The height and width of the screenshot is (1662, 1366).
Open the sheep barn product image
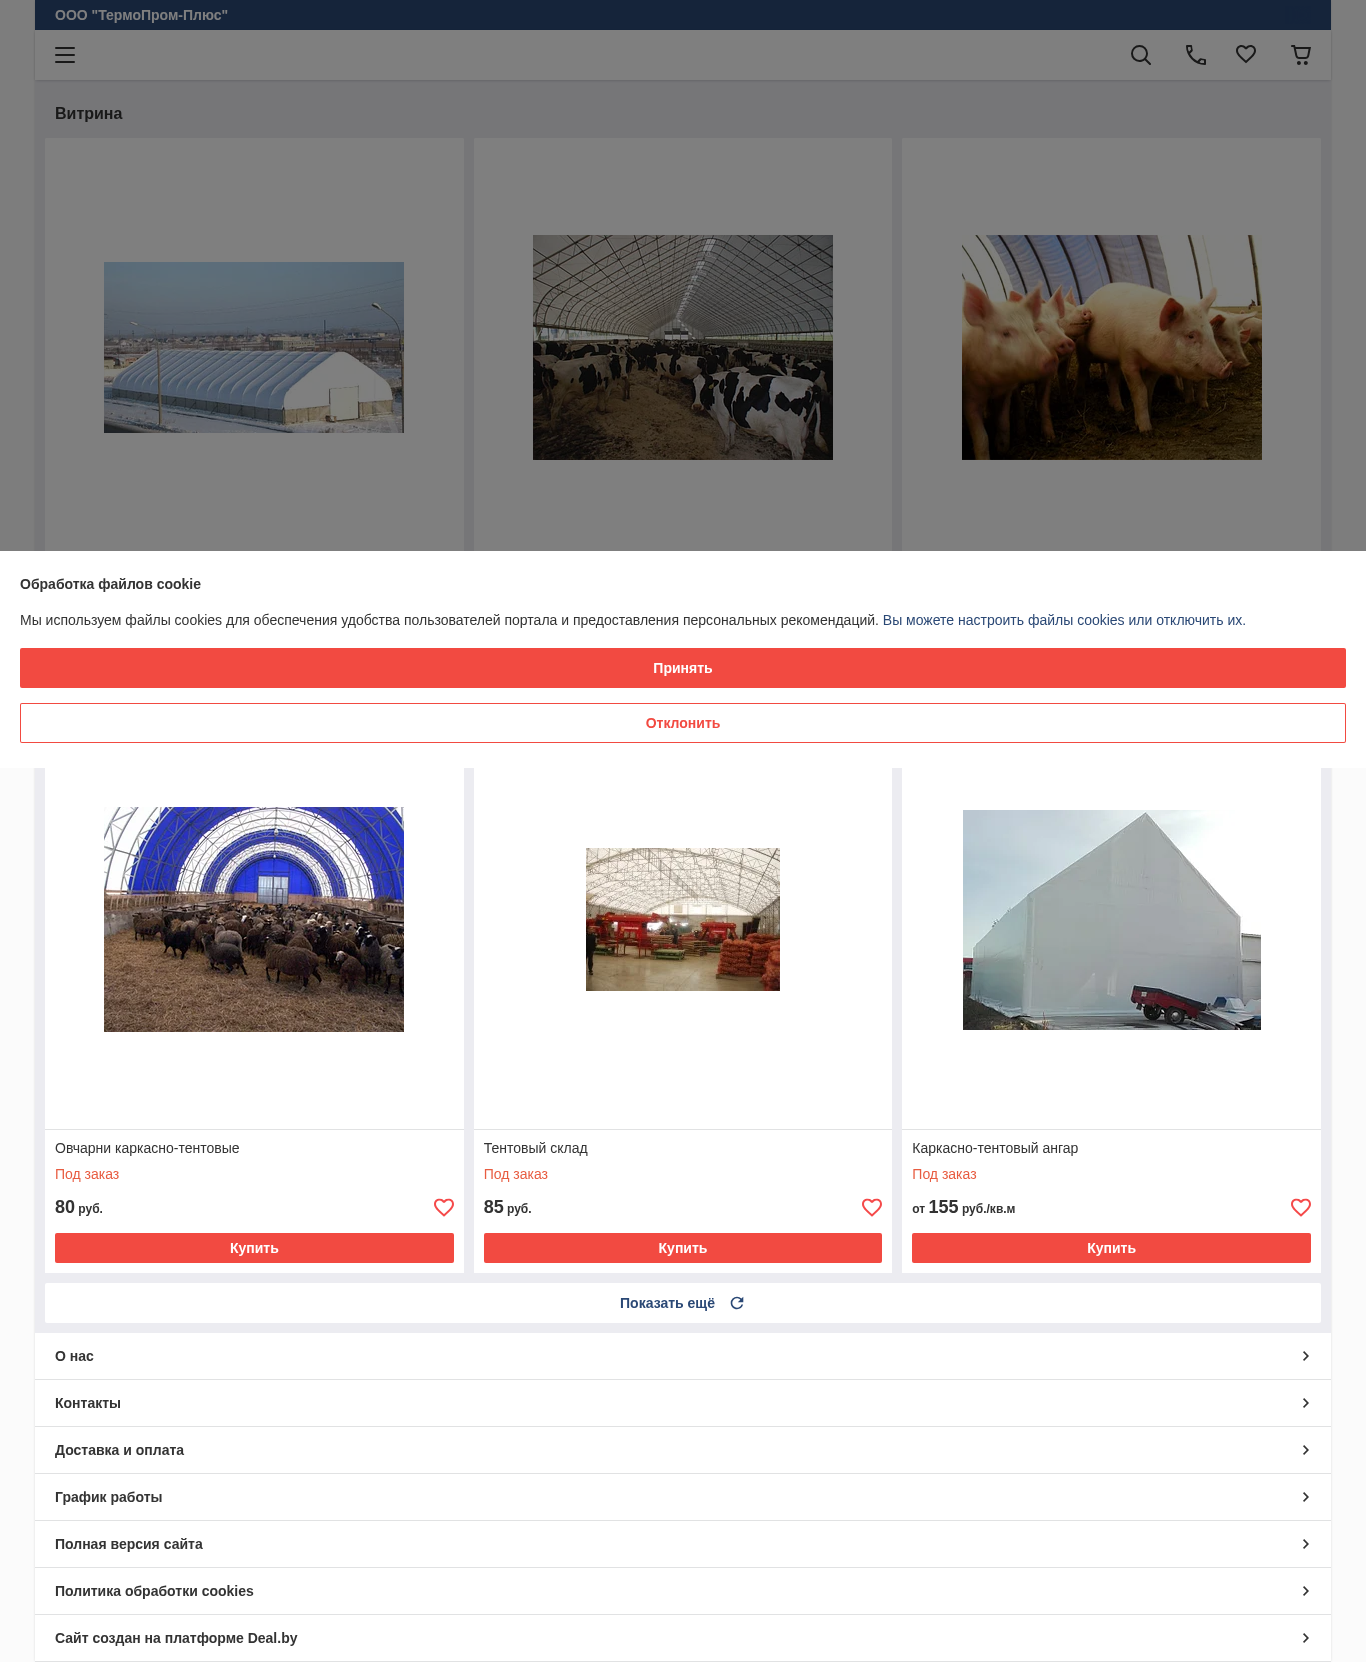pos(254,919)
